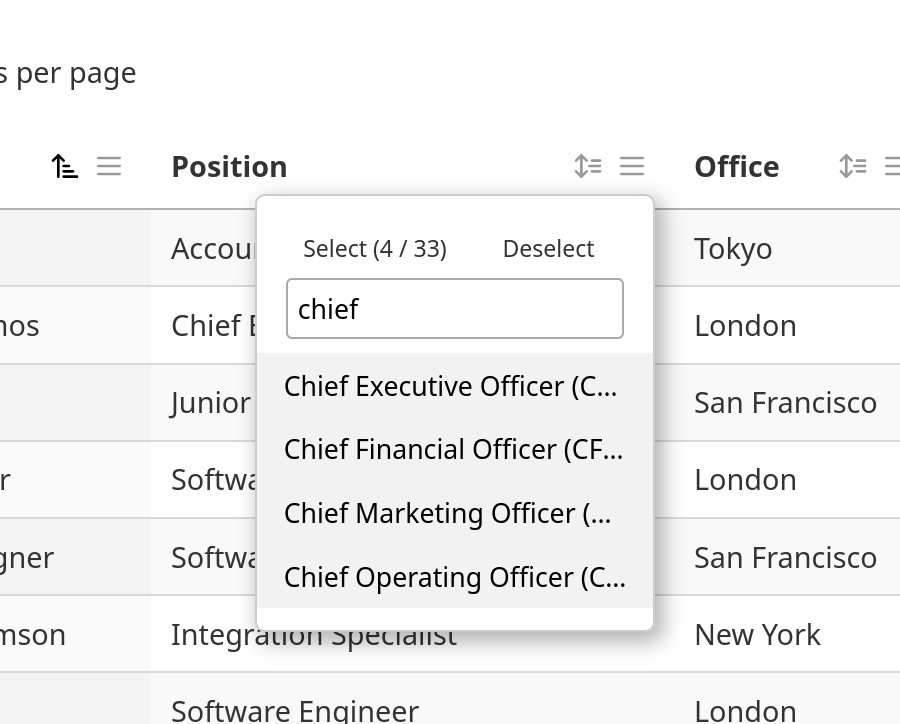The width and height of the screenshot is (900, 724).
Task: Select Chief Financial Officer option
Action: pyautogui.click(x=453, y=449)
